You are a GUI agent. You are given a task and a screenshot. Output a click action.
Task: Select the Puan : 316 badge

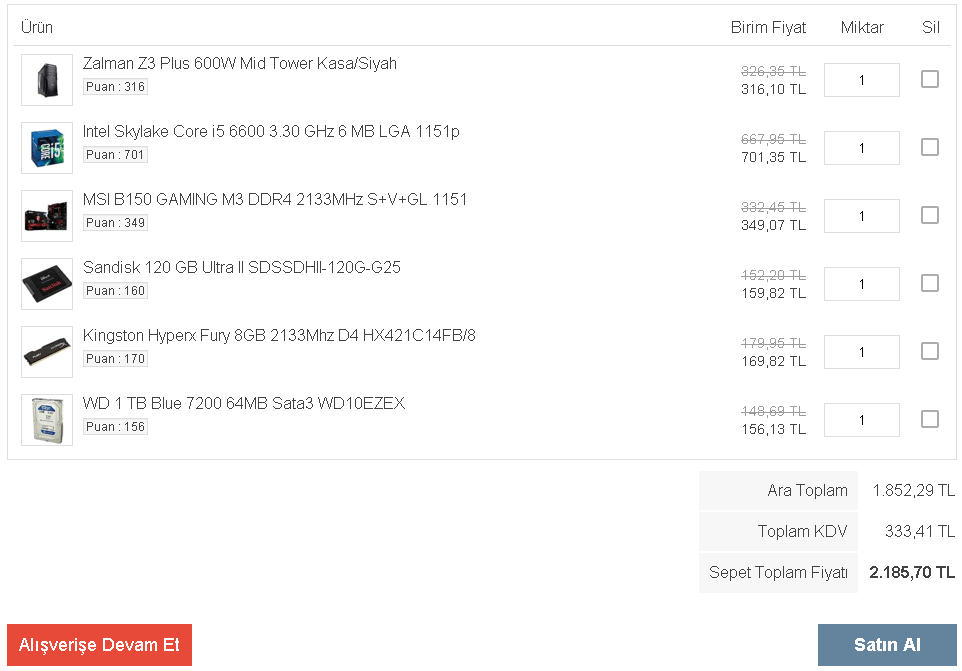coord(115,87)
